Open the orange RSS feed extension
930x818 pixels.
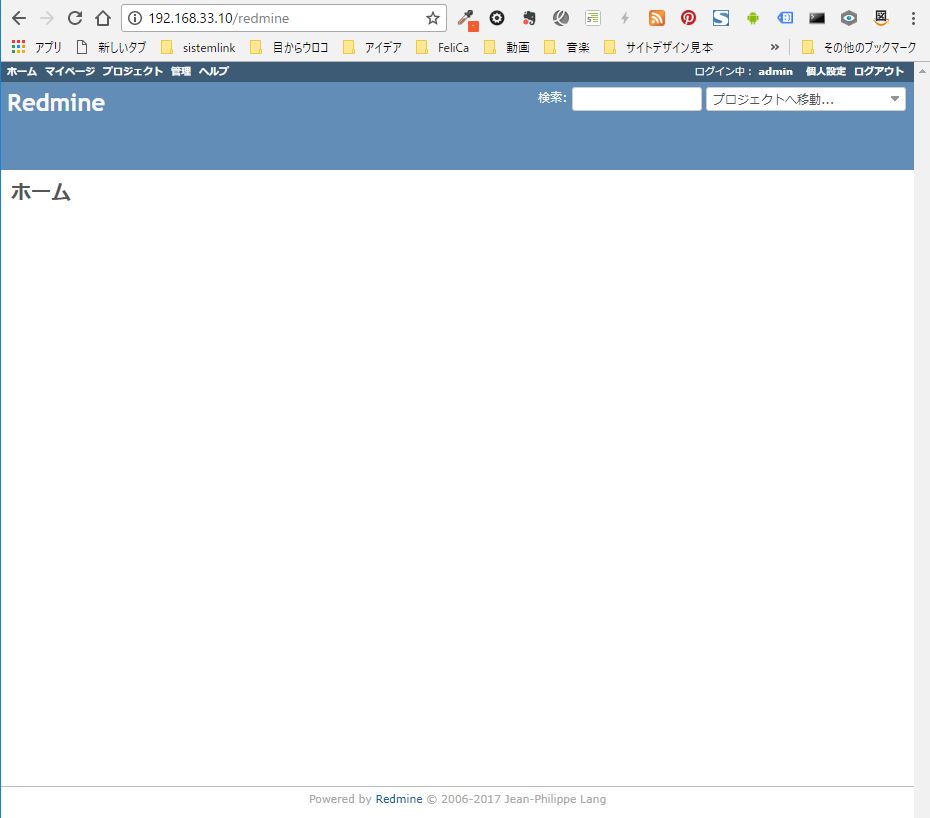pyautogui.click(x=657, y=18)
